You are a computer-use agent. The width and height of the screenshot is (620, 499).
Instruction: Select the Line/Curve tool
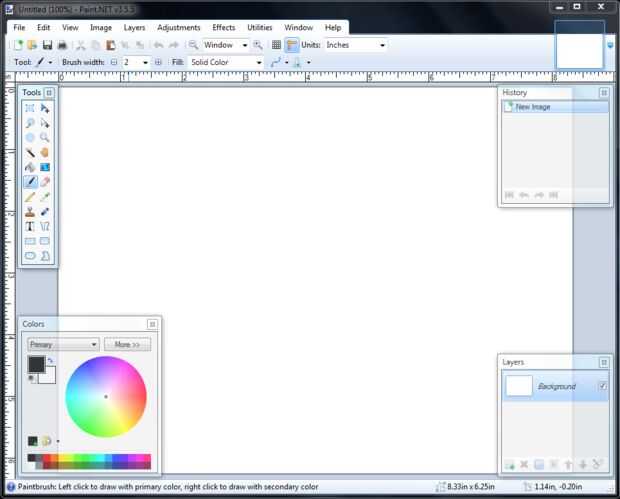(x=45, y=226)
